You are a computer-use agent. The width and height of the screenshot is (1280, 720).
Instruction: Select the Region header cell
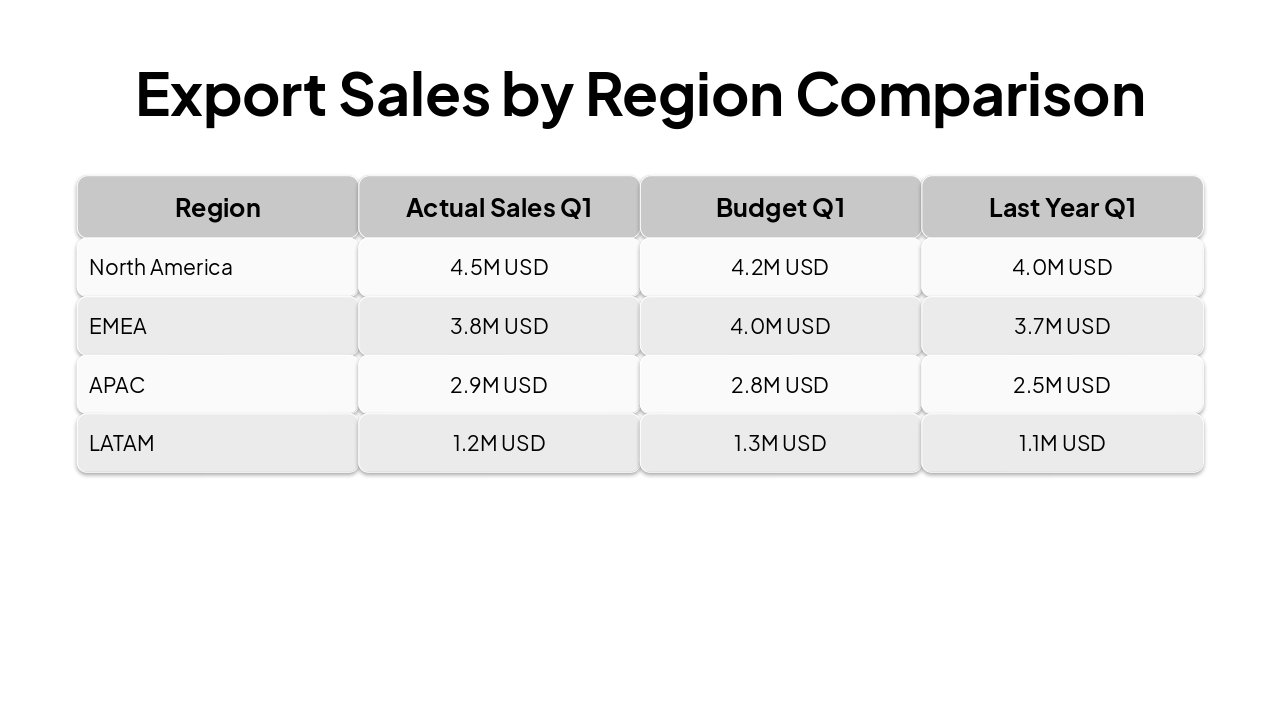pyautogui.click(x=217, y=207)
